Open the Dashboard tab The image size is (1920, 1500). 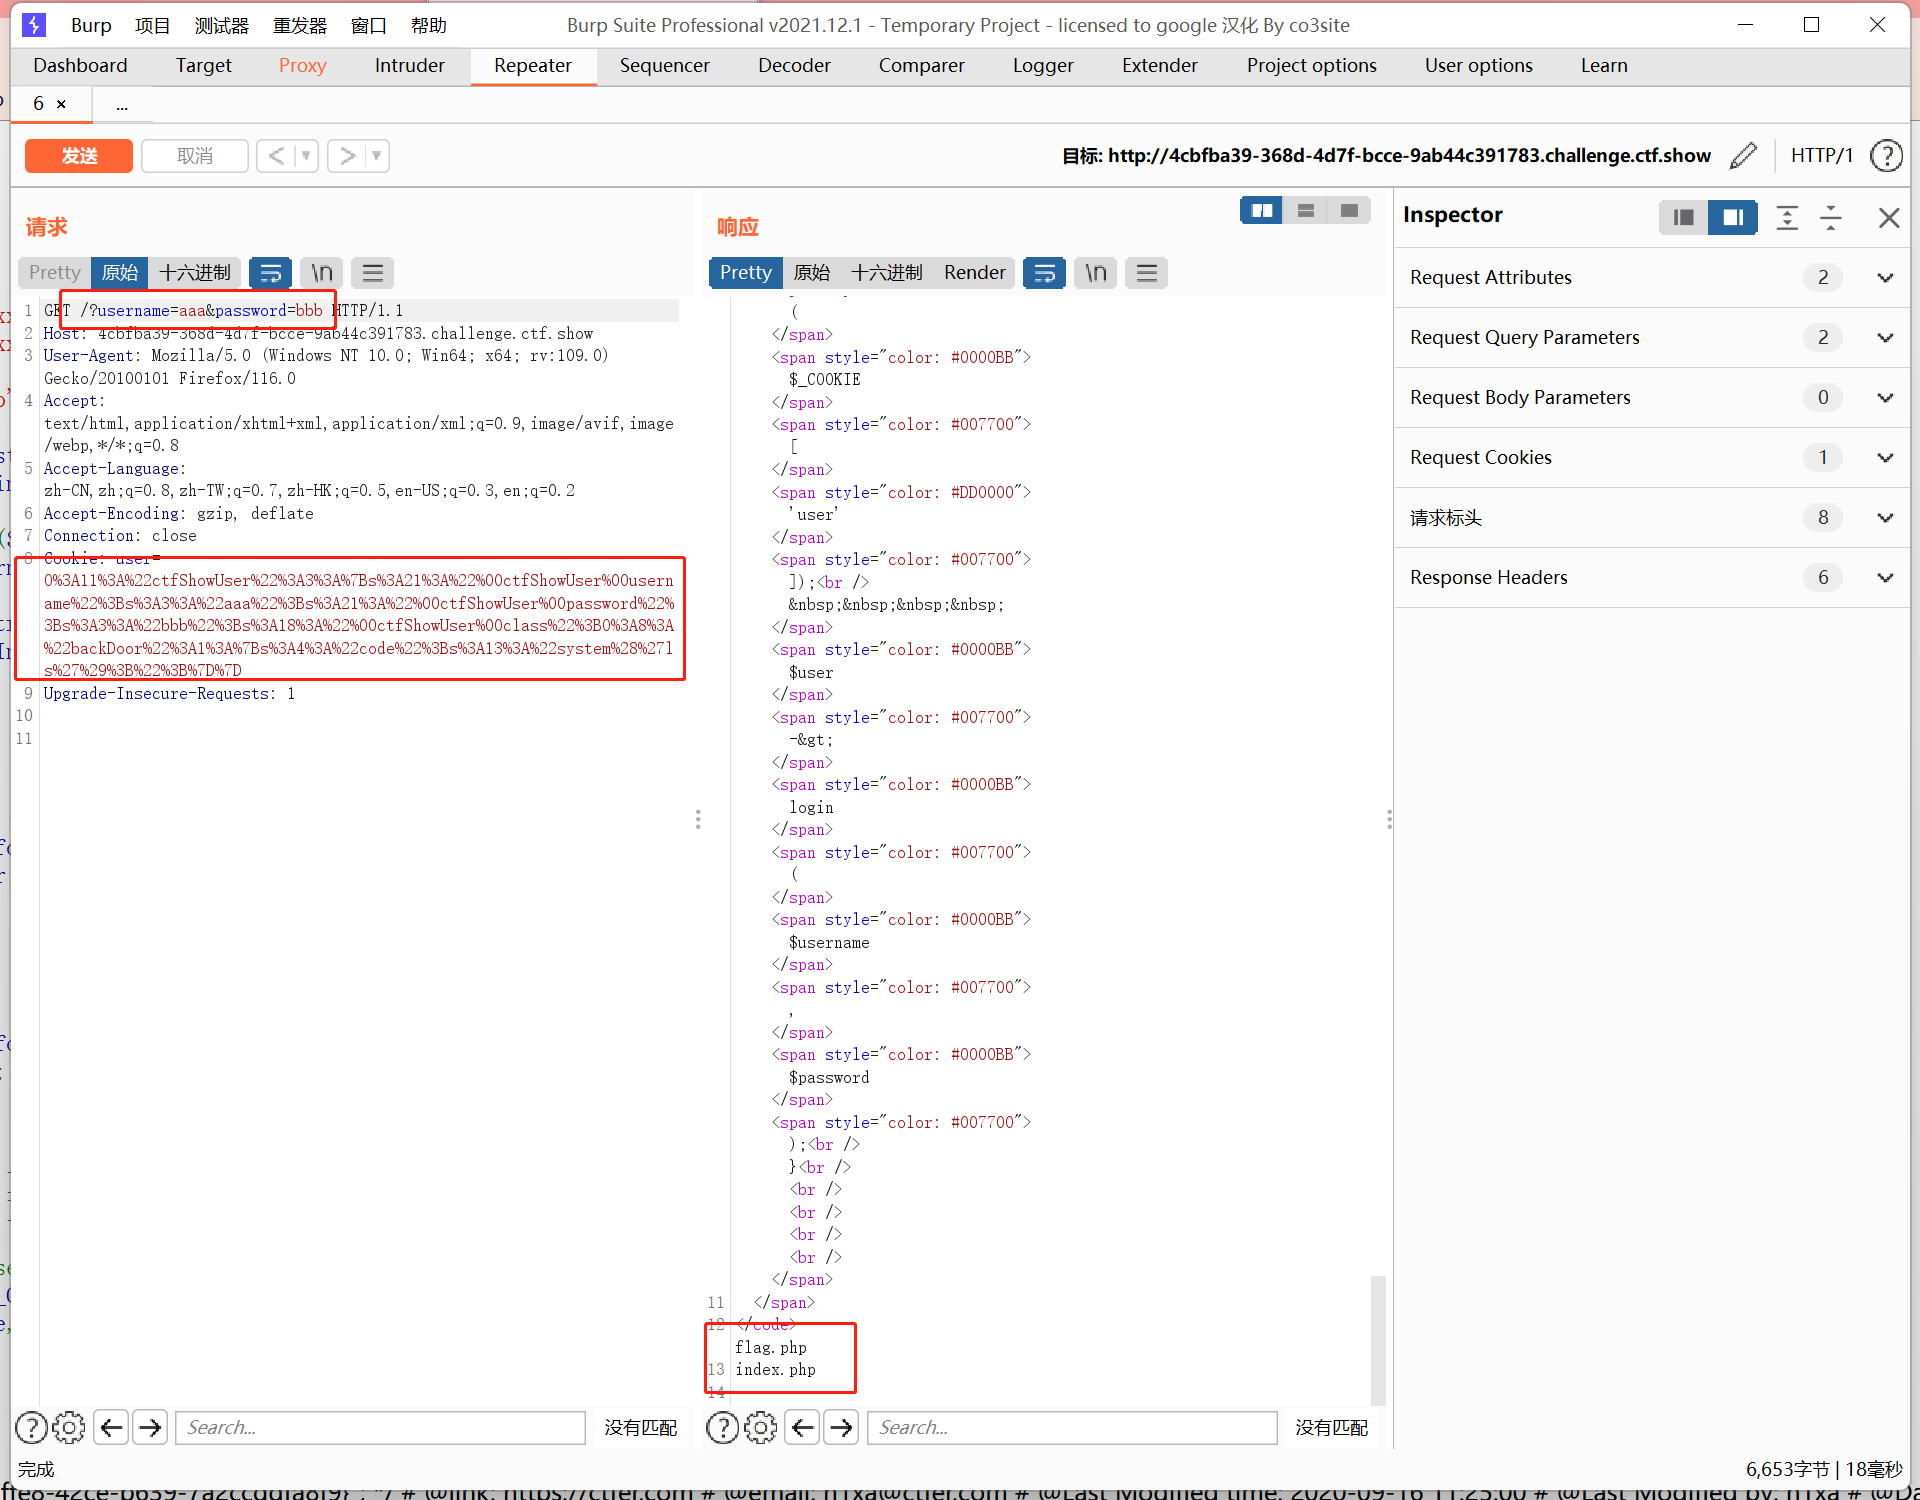click(x=80, y=66)
